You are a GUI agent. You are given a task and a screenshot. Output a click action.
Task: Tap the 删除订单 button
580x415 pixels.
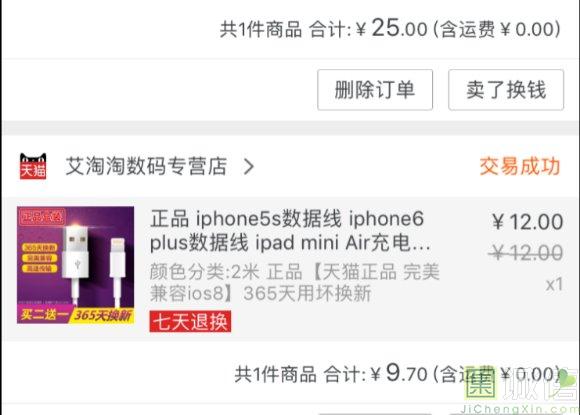coord(375,90)
